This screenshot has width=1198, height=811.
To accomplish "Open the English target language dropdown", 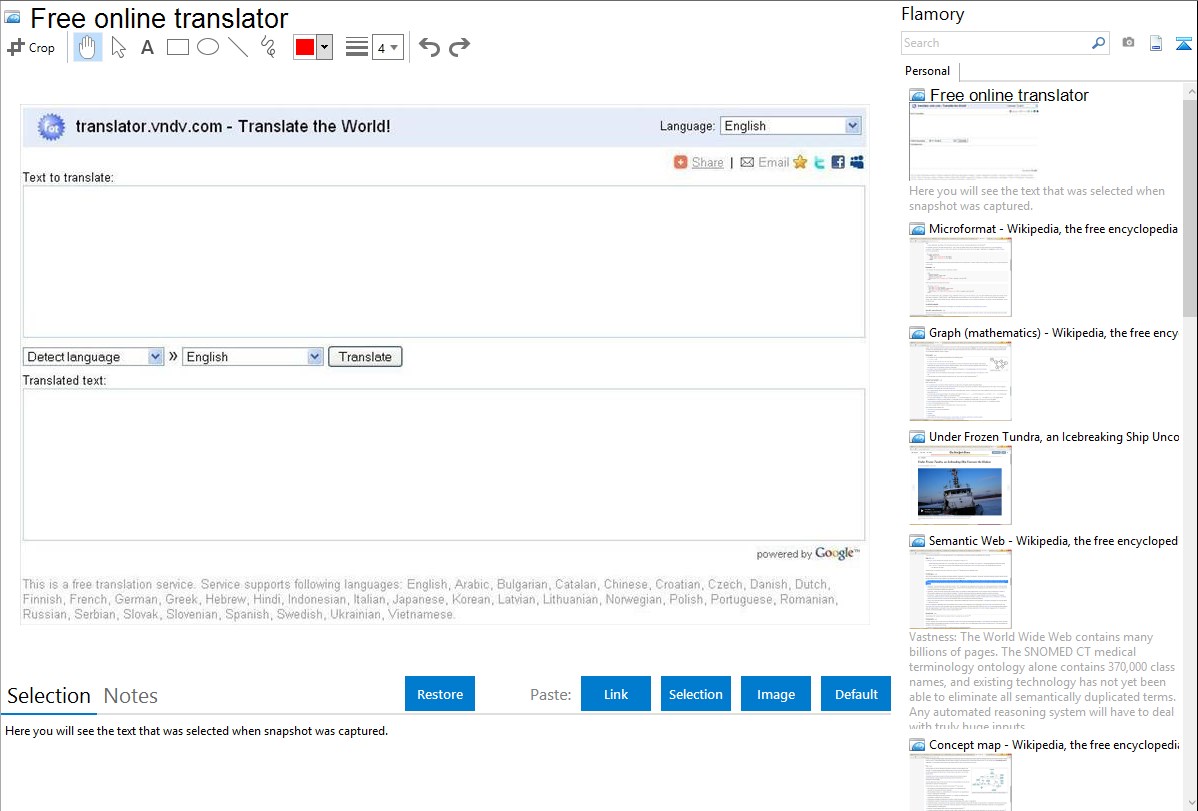I will click(253, 356).
